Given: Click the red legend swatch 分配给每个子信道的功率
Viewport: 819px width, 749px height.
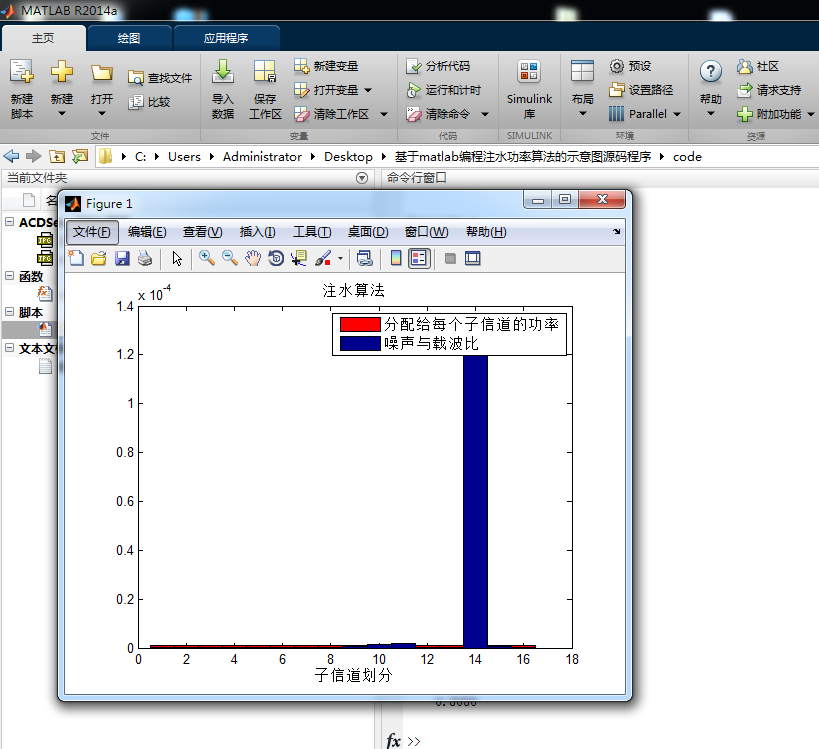Looking at the screenshot, I should (360, 324).
